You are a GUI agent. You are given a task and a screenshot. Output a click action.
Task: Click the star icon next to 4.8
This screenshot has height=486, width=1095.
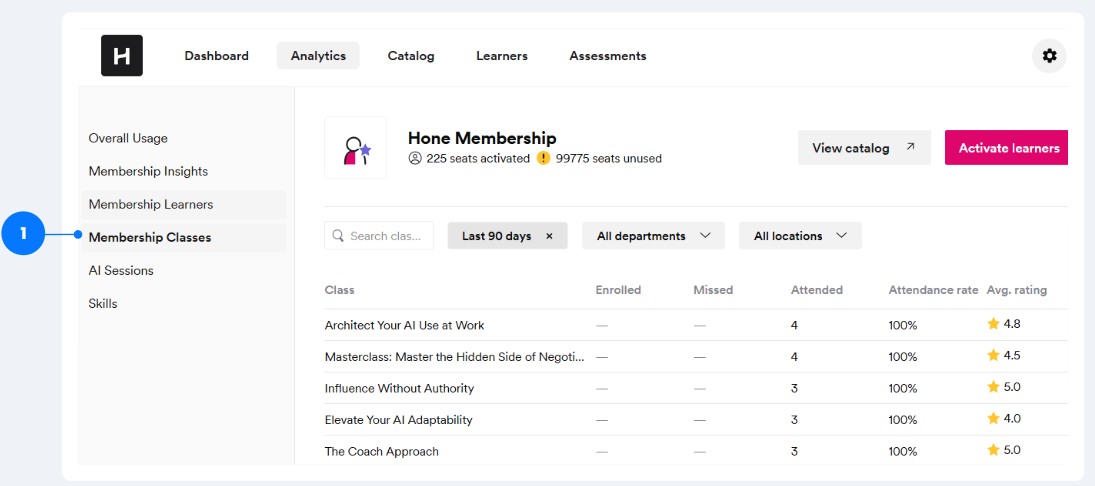[x=993, y=323]
